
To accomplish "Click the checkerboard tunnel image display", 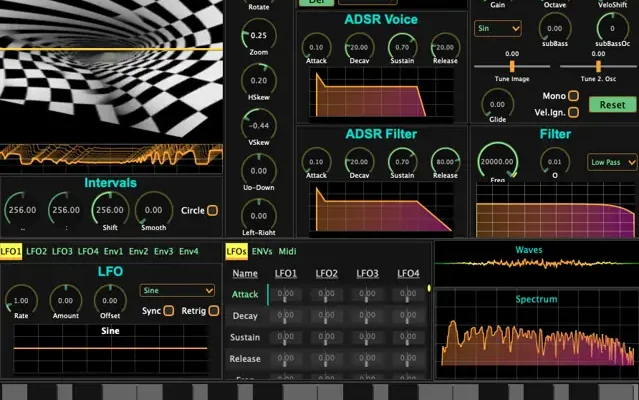I will [x=111, y=71].
